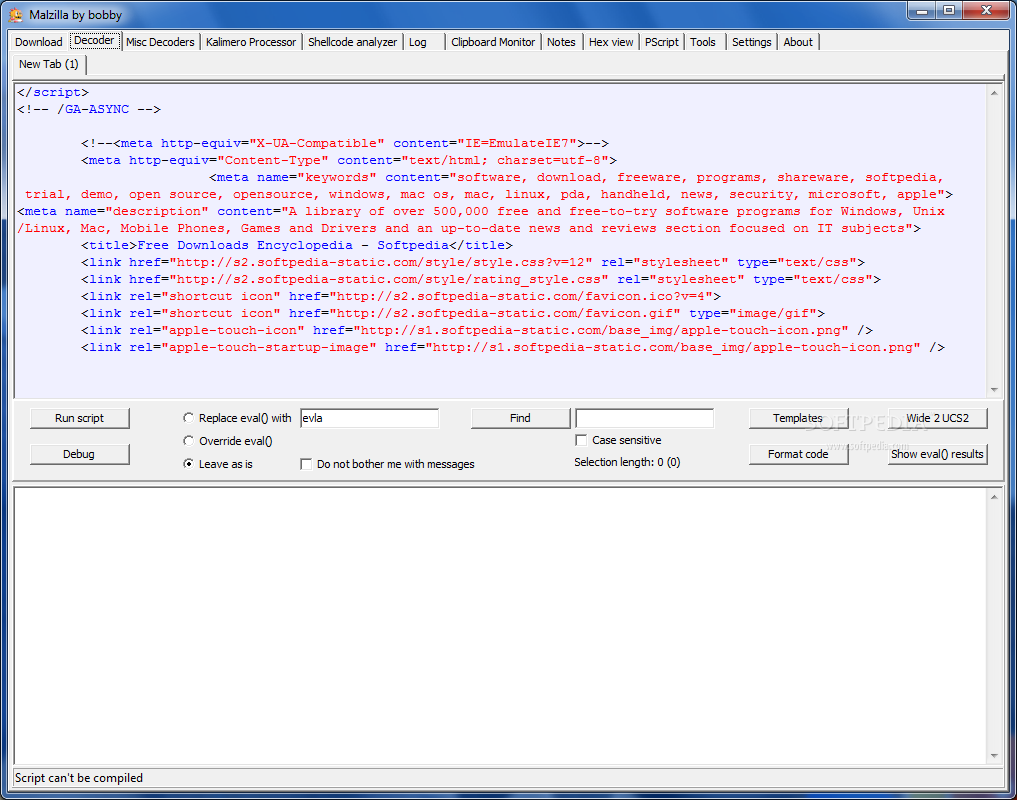
Task: Open the Misc Decoders tab
Action: 160,42
